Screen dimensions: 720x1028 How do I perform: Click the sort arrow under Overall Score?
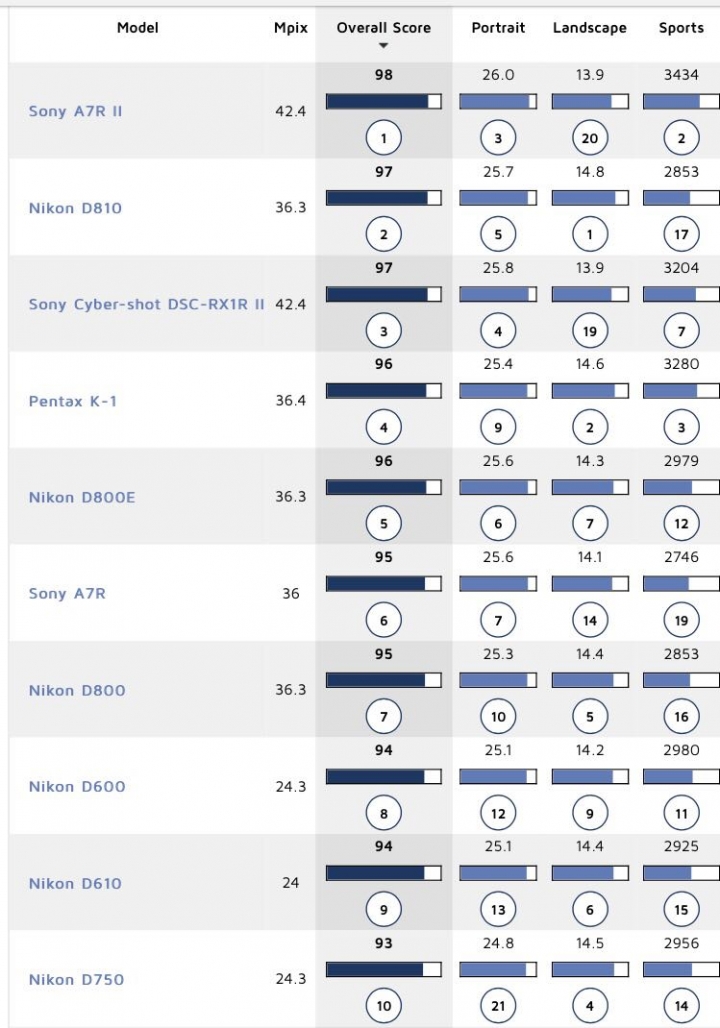[384, 46]
